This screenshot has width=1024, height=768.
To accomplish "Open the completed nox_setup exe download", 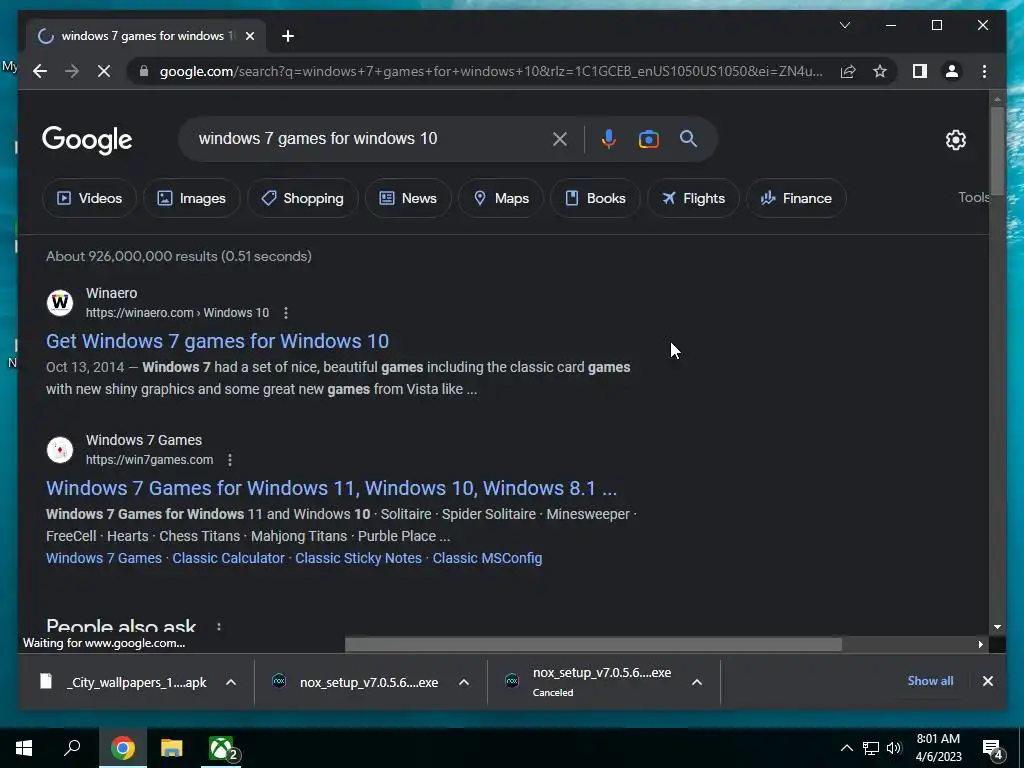I will click(x=356, y=682).
